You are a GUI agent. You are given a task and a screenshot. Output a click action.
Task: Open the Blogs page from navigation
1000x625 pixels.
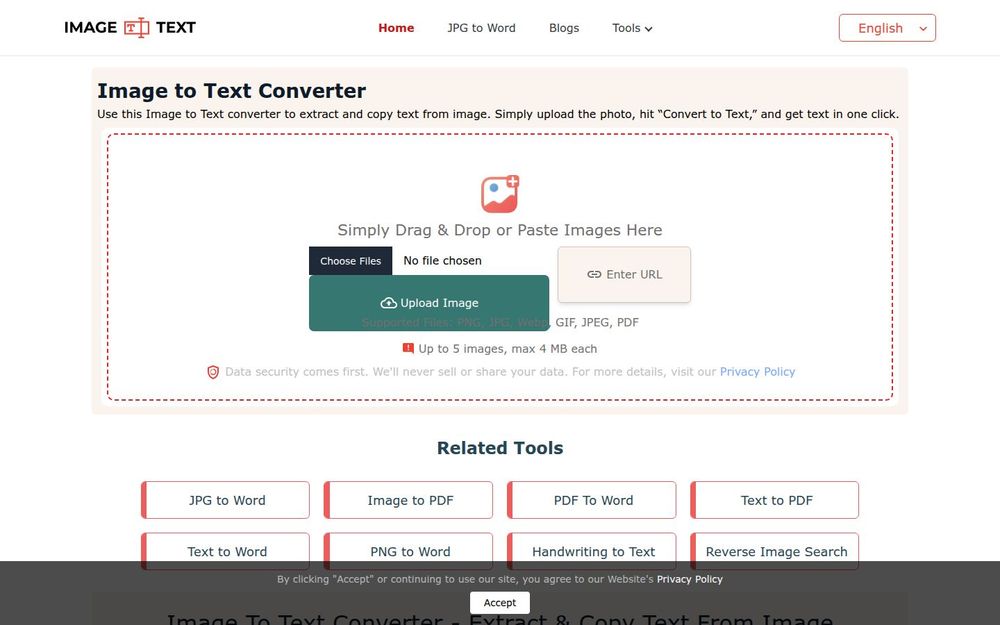point(564,28)
